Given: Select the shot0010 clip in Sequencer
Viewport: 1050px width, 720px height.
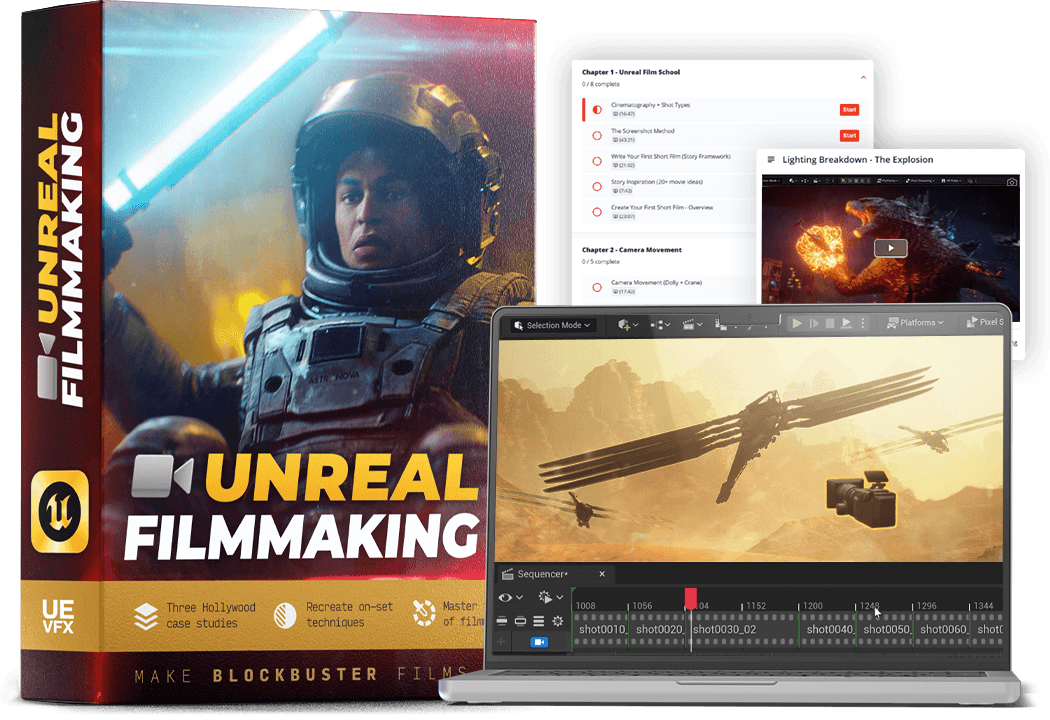Looking at the screenshot, I should coord(600,630).
